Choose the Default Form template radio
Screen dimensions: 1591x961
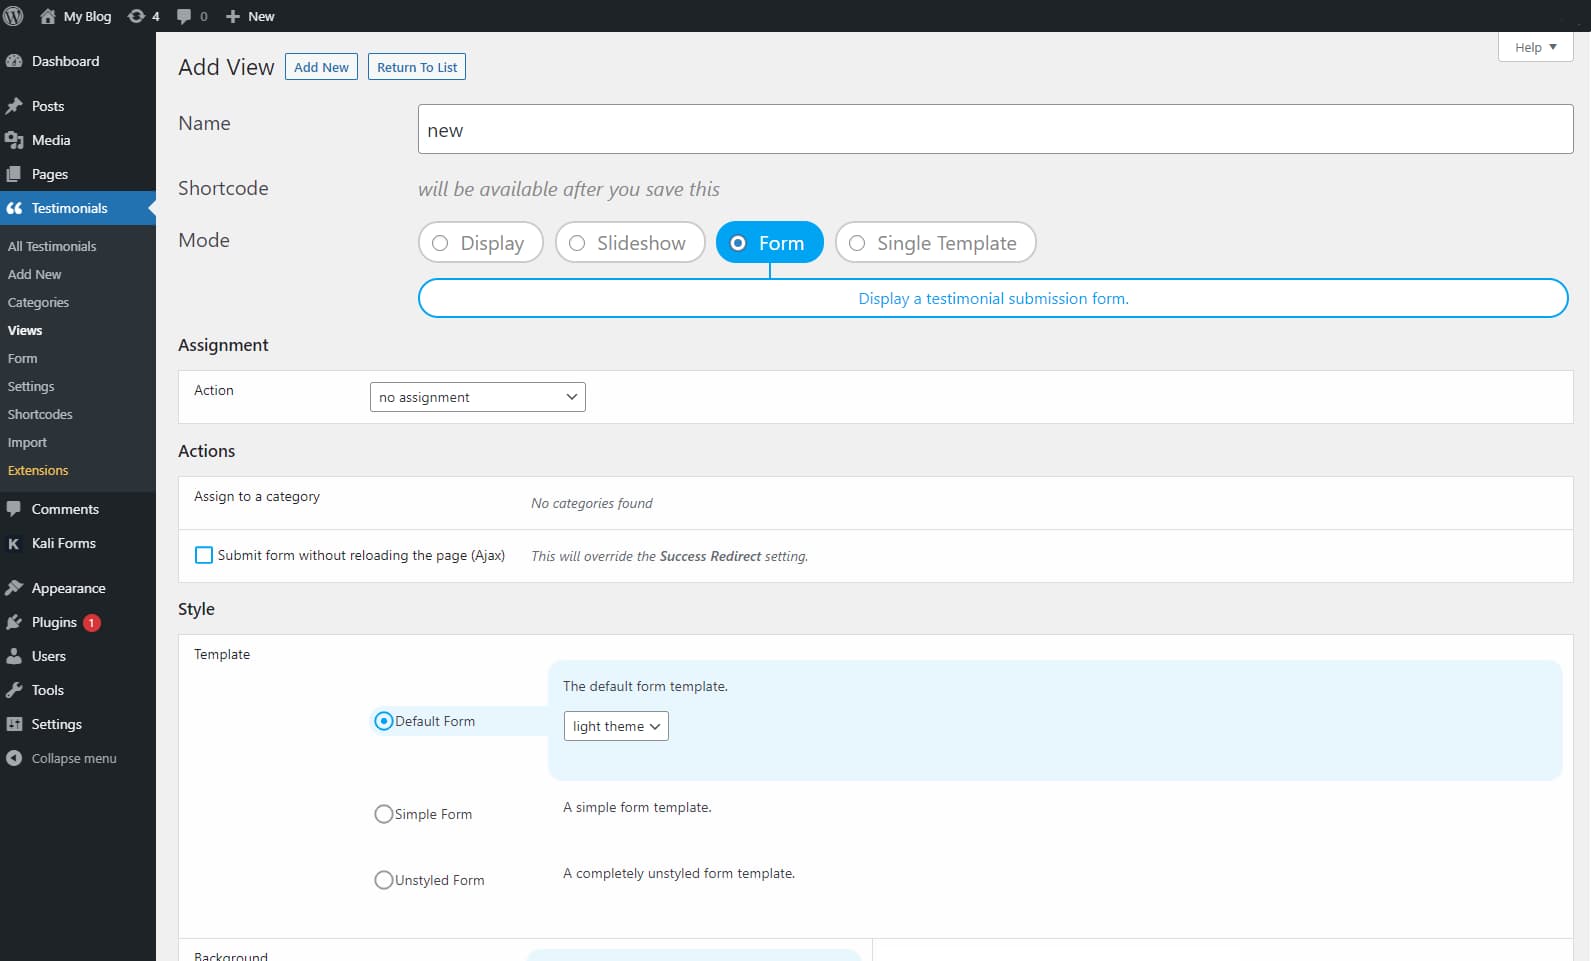click(383, 721)
